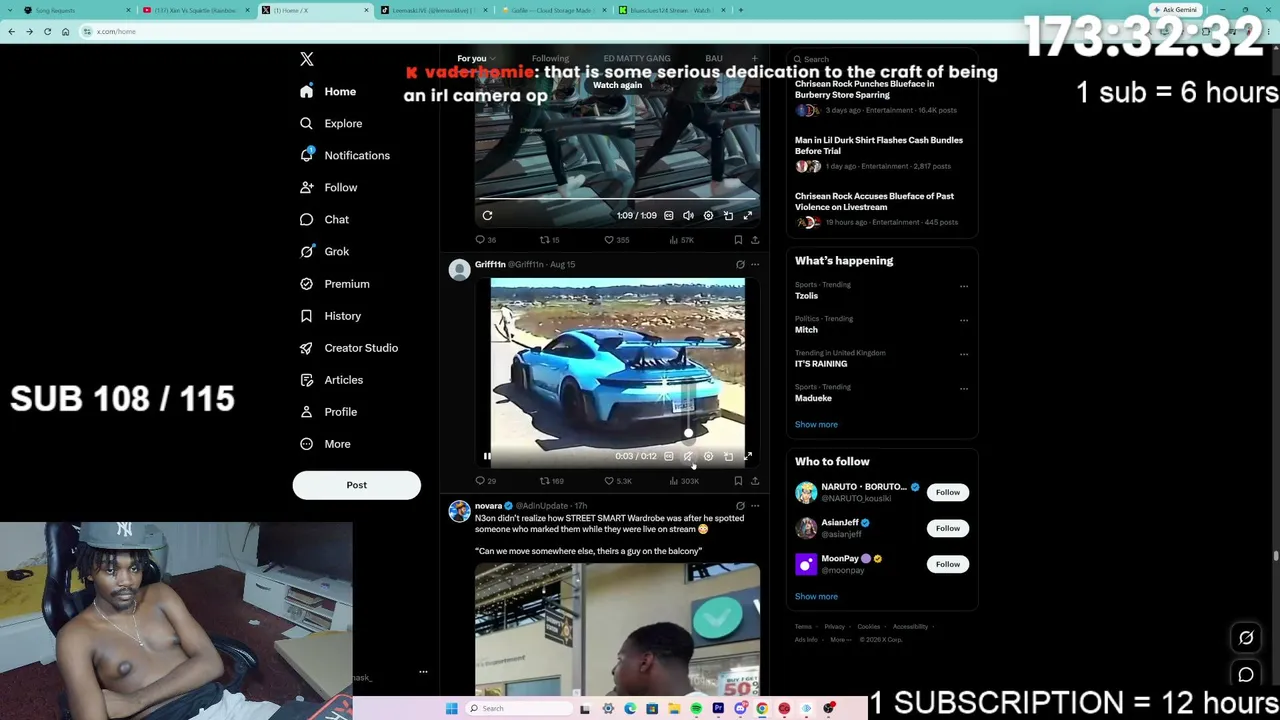Unmute the Griff11n car video
Screen dimensions: 1280x720
pyautogui.click(x=688, y=456)
